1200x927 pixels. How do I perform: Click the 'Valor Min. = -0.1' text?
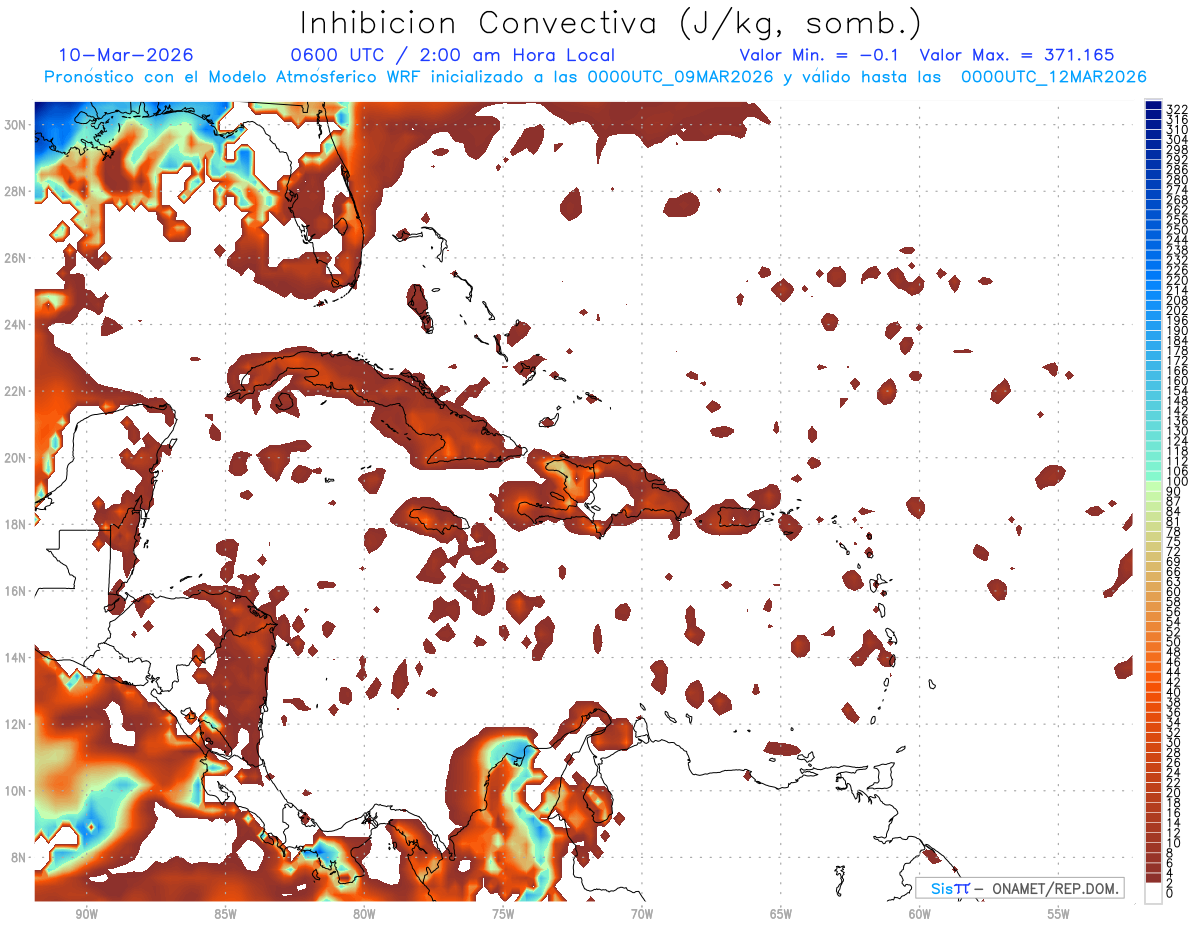click(820, 55)
